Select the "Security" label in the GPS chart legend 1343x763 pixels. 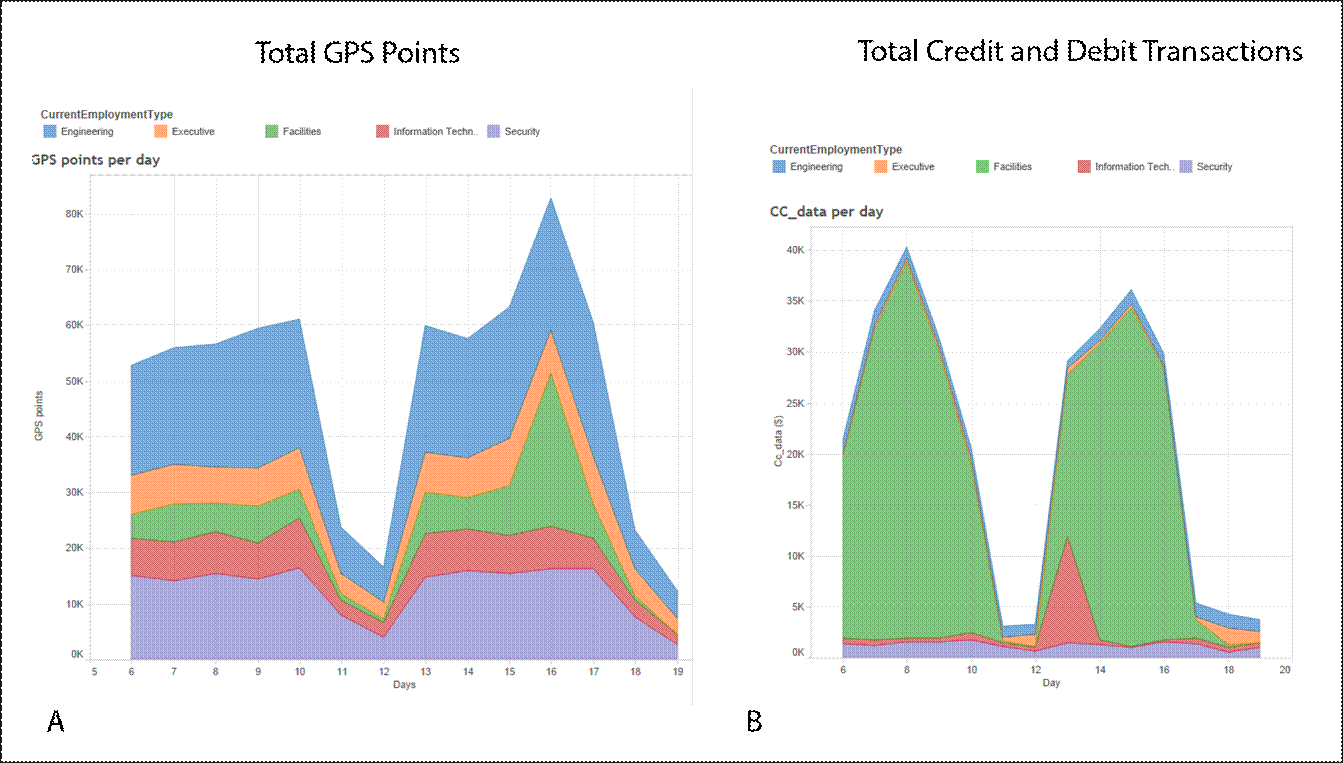(522, 132)
